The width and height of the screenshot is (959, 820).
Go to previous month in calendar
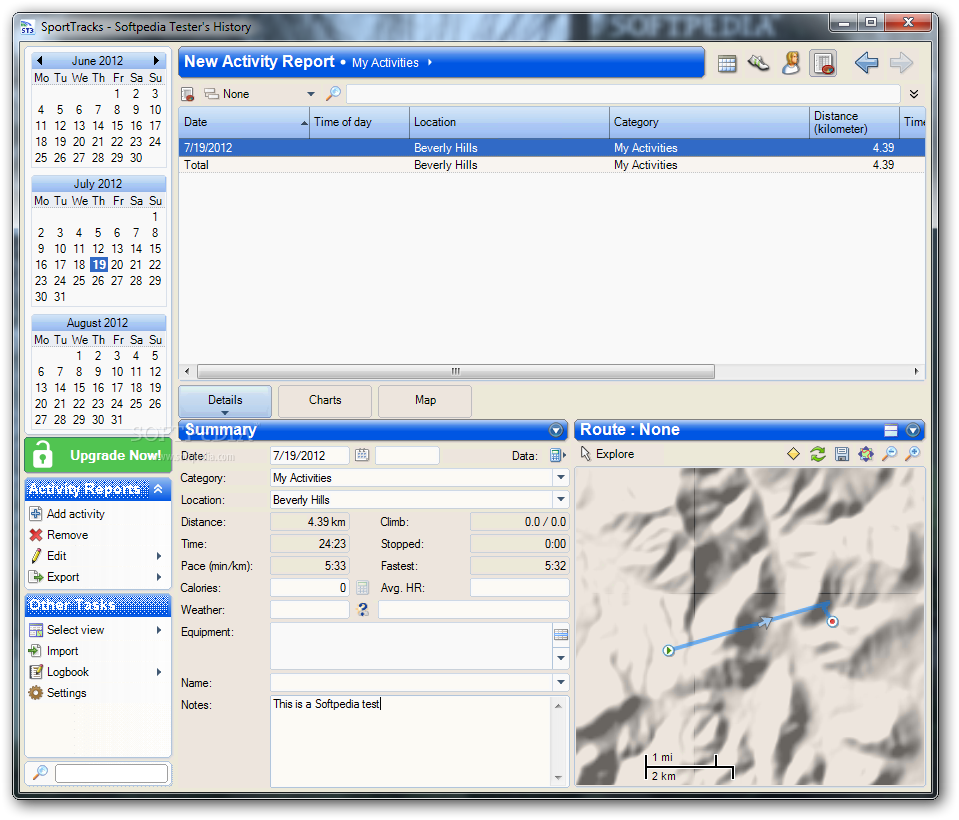[40, 61]
